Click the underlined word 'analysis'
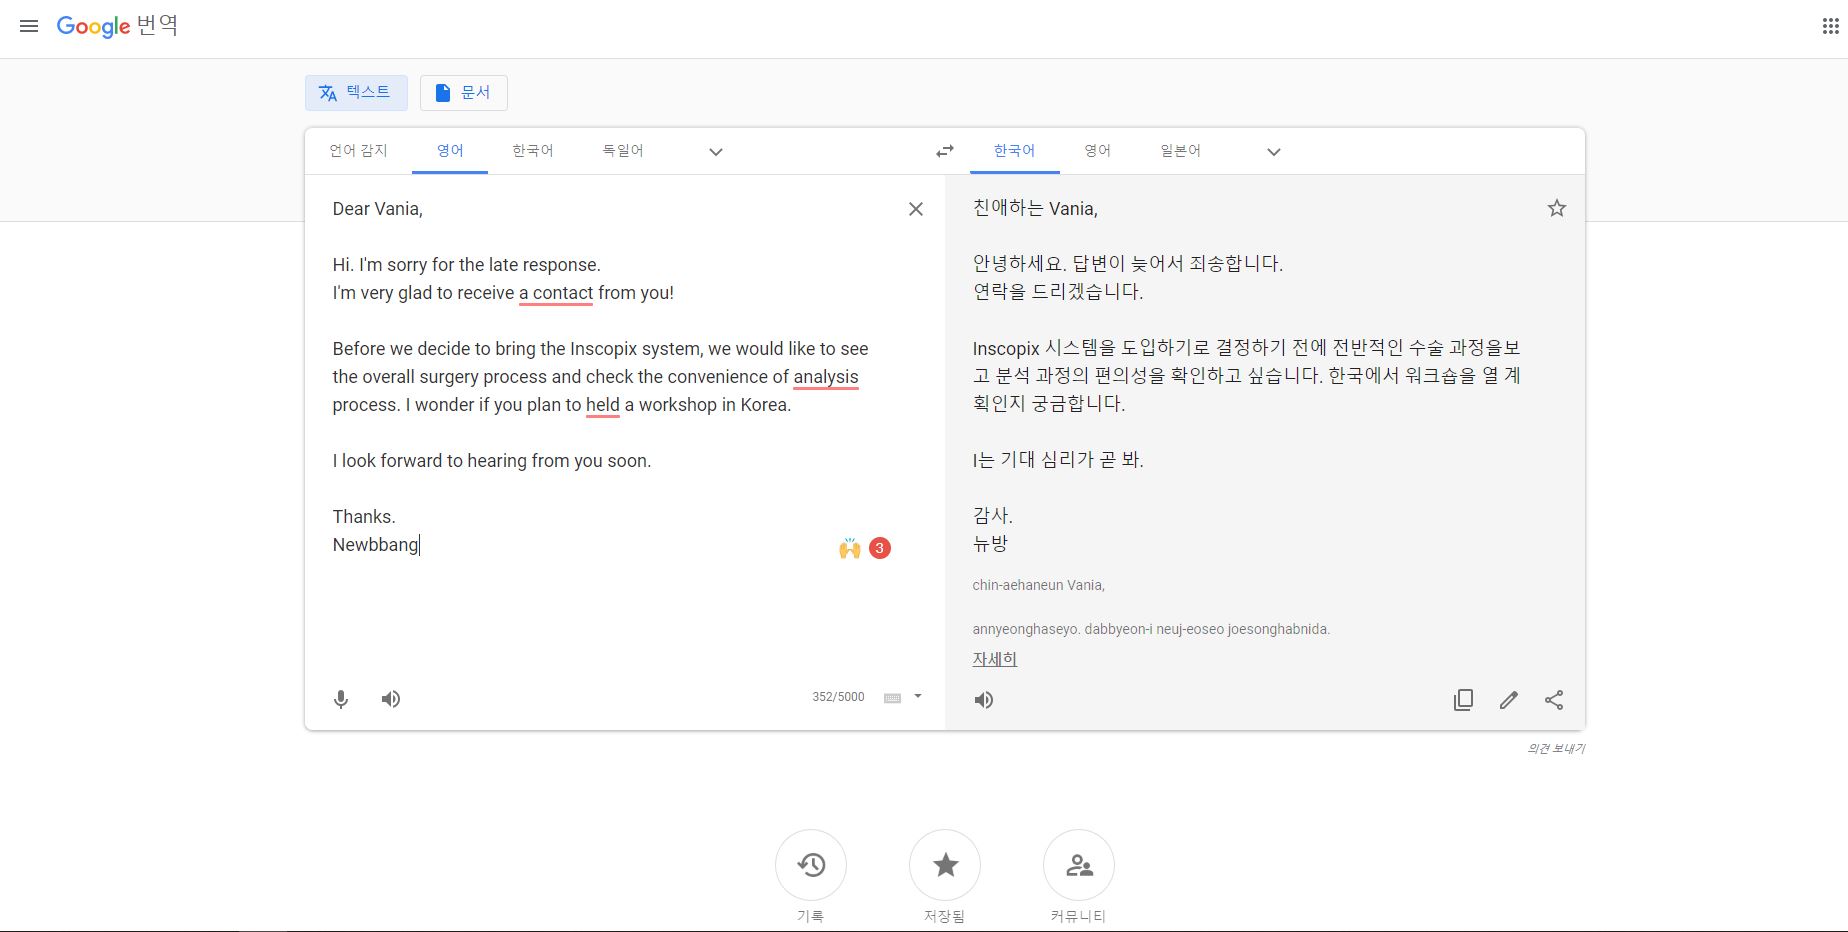The width and height of the screenshot is (1848, 932). coord(826,377)
